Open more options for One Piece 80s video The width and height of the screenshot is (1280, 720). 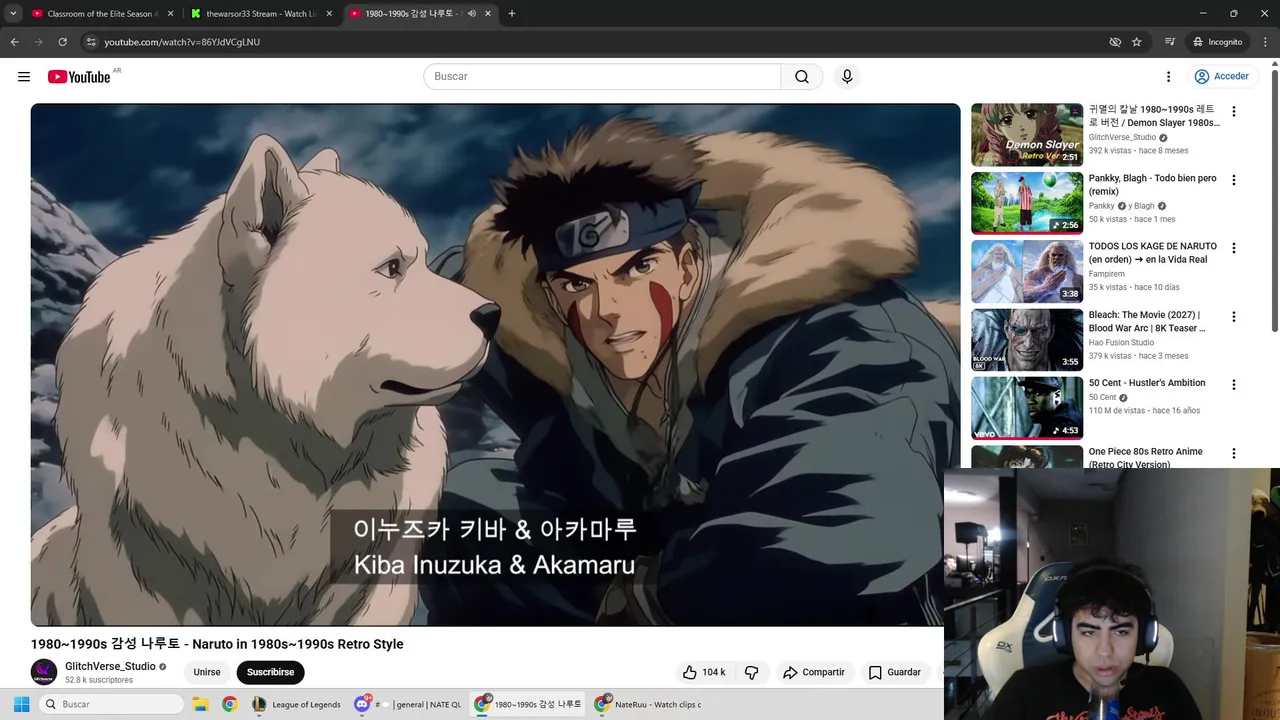(1233, 453)
